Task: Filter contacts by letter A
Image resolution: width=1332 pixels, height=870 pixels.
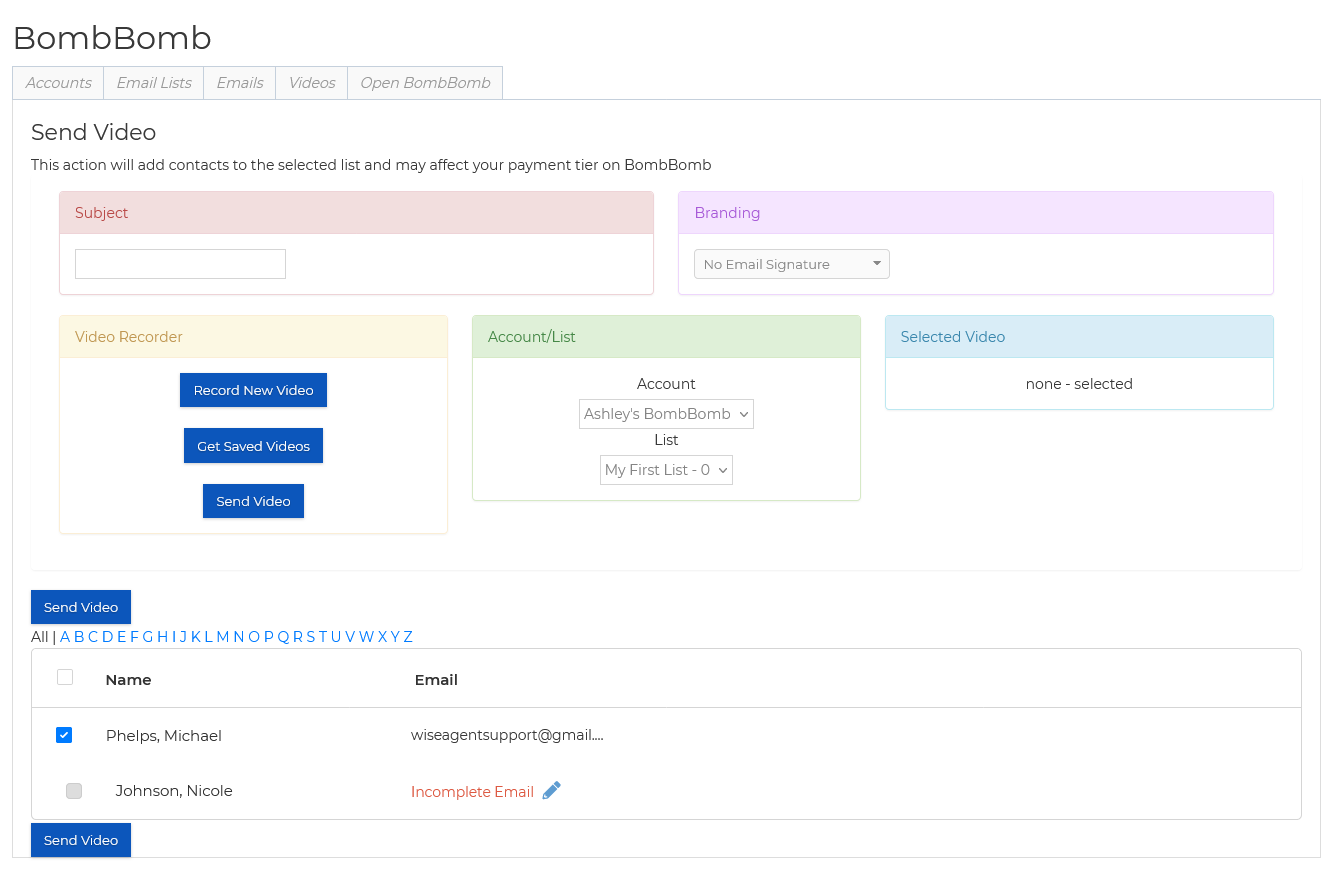Action: pyautogui.click(x=65, y=637)
